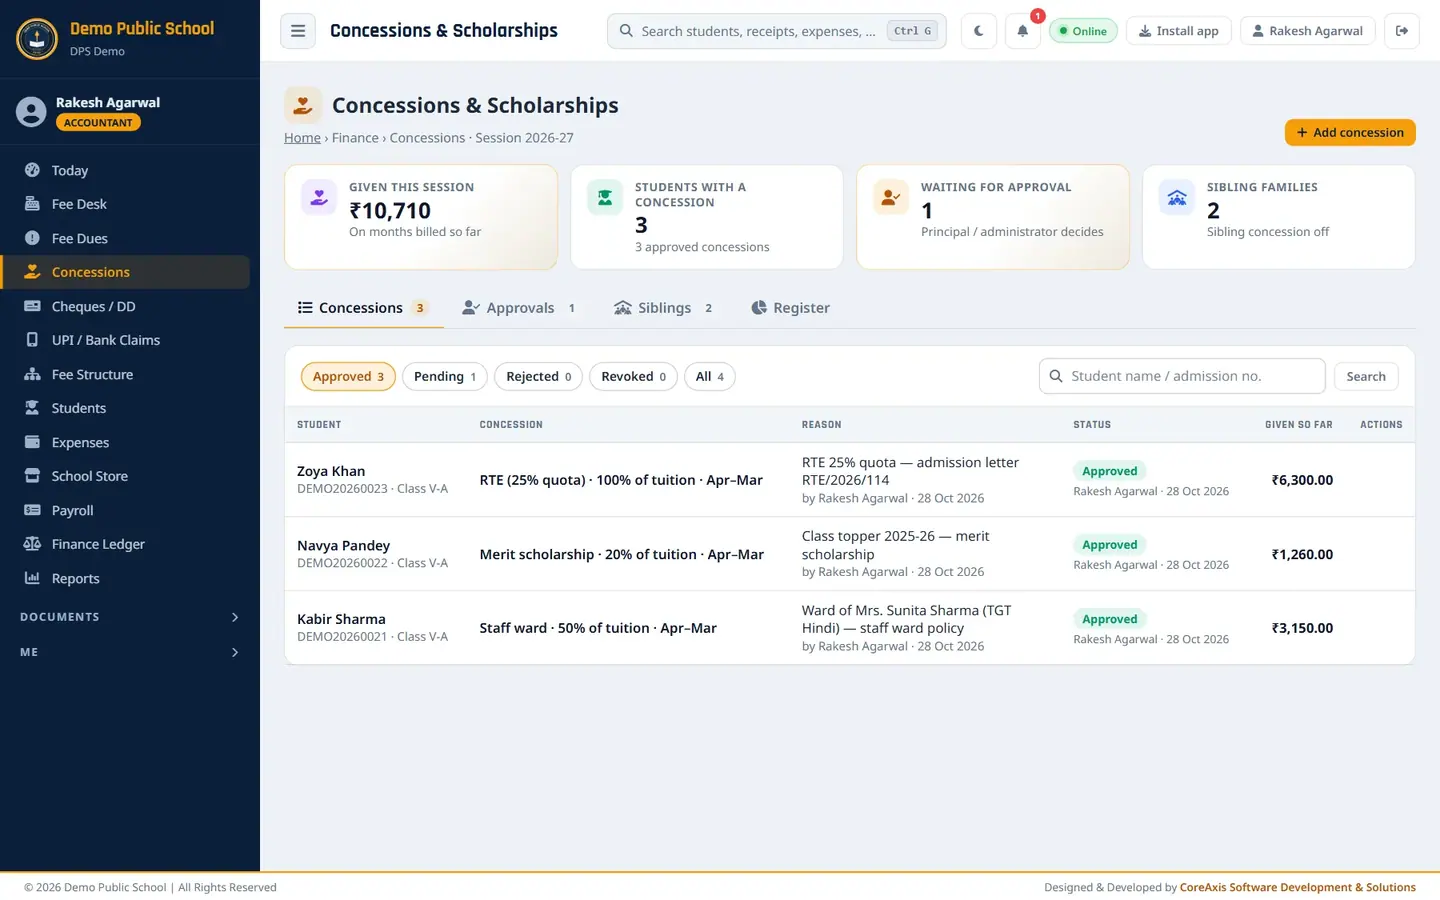Click the Search button

1366,376
